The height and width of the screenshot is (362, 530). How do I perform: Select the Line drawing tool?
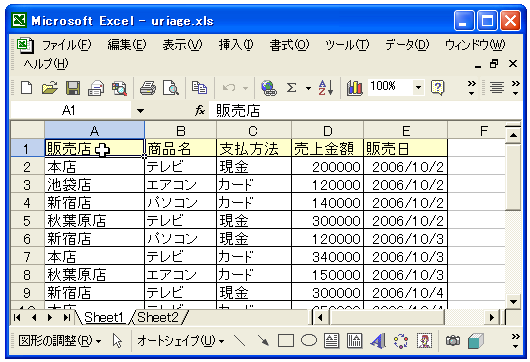coord(240,341)
